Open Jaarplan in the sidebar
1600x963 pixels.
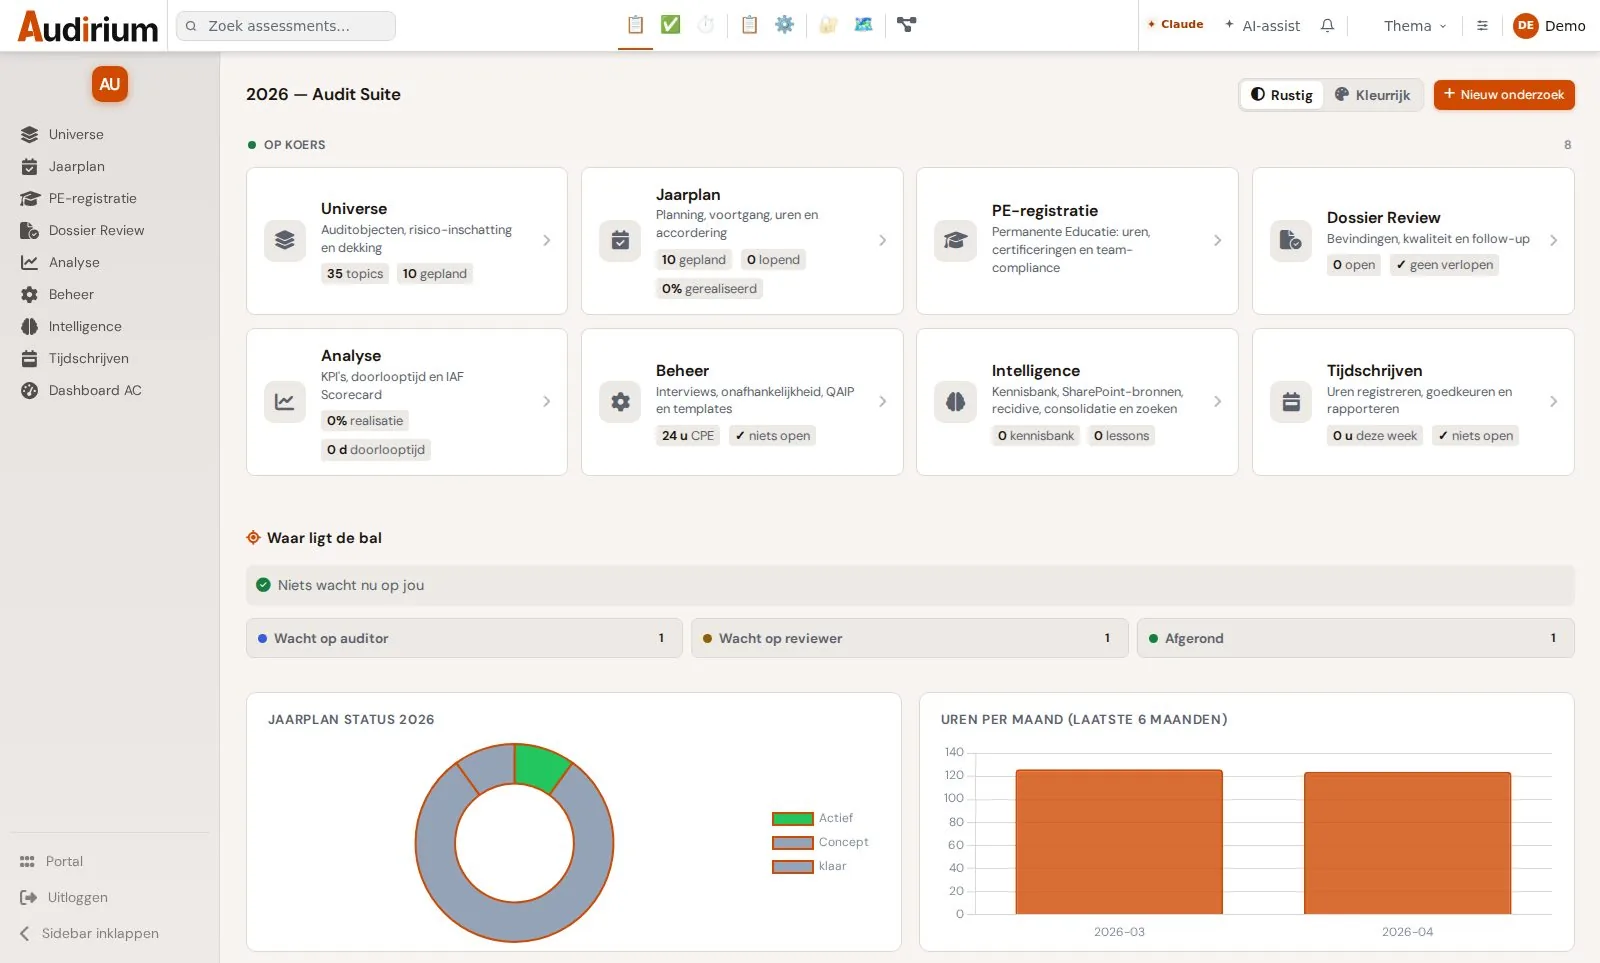77,166
